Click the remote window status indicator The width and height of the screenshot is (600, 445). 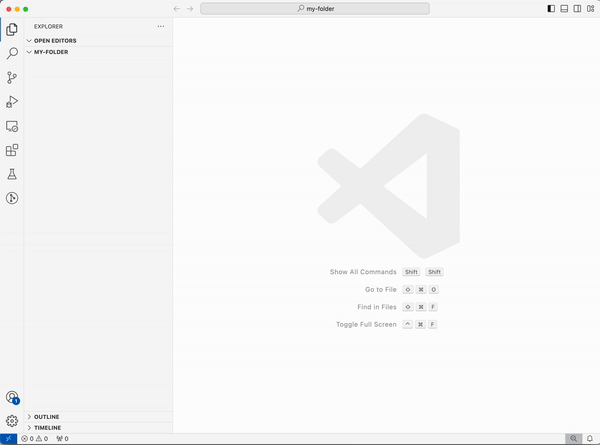(8, 438)
